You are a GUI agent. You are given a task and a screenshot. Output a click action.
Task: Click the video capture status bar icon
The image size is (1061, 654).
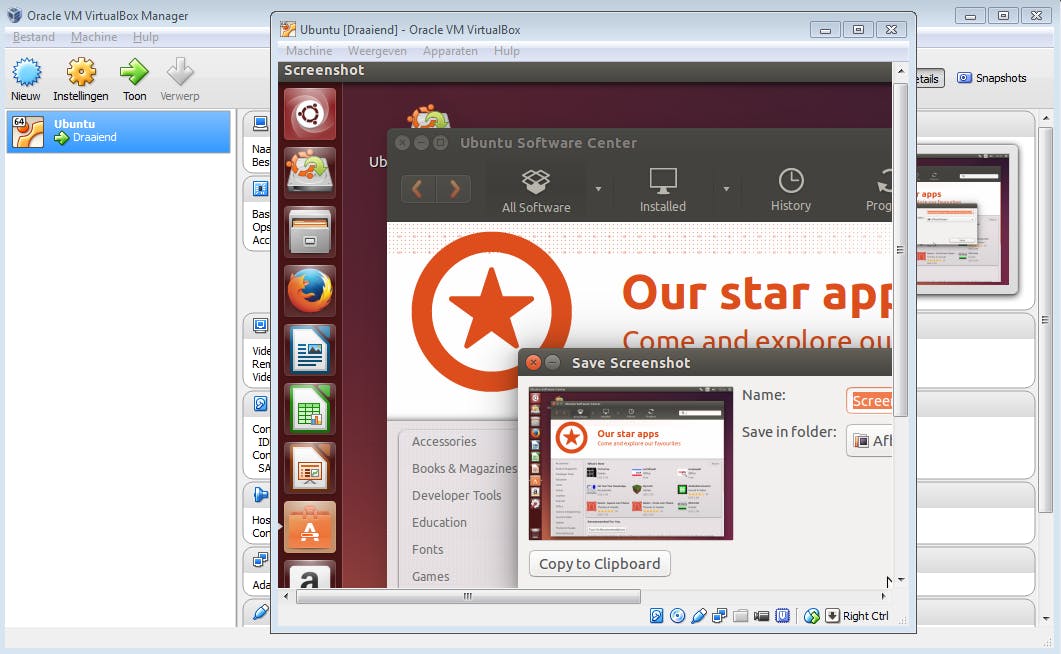click(x=762, y=615)
